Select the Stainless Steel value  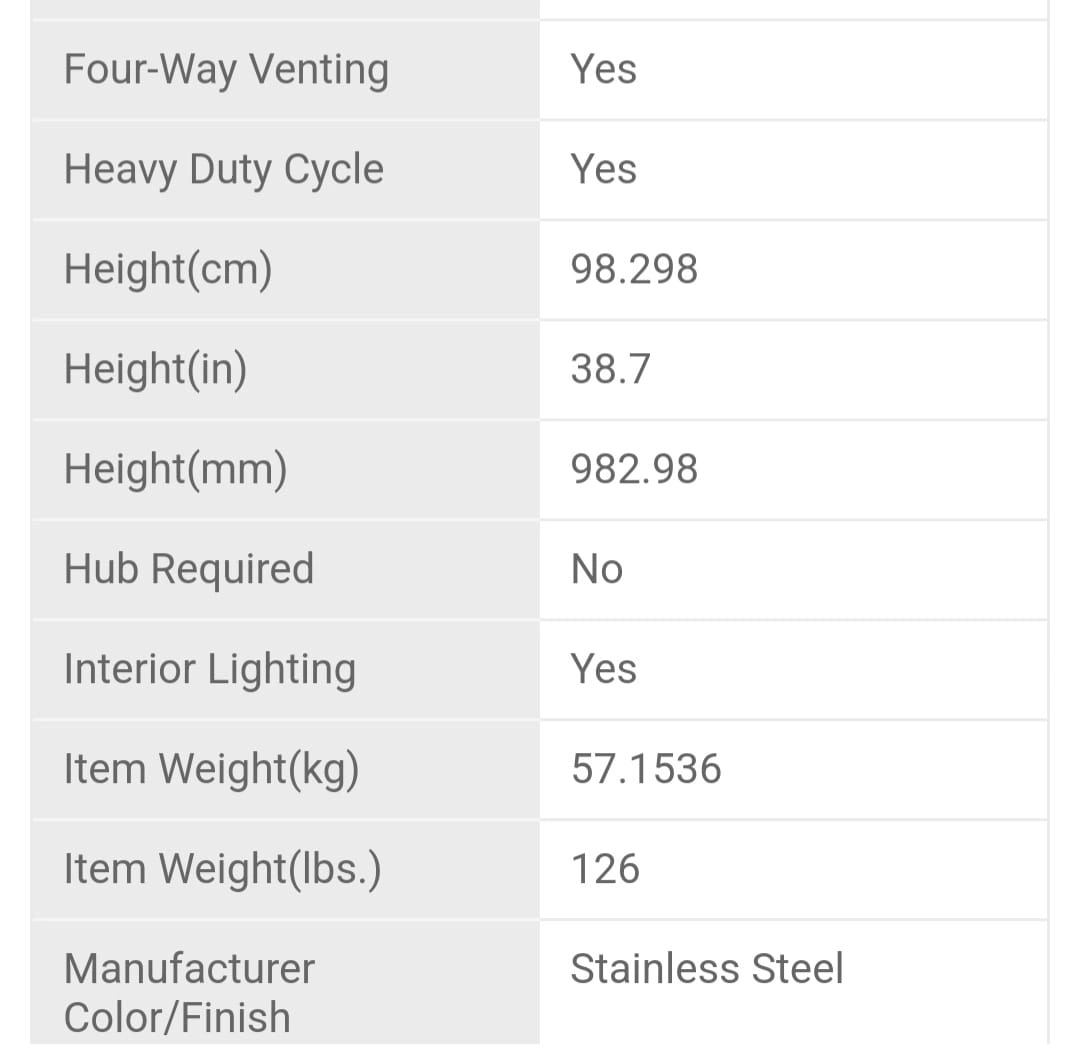click(707, 969)
